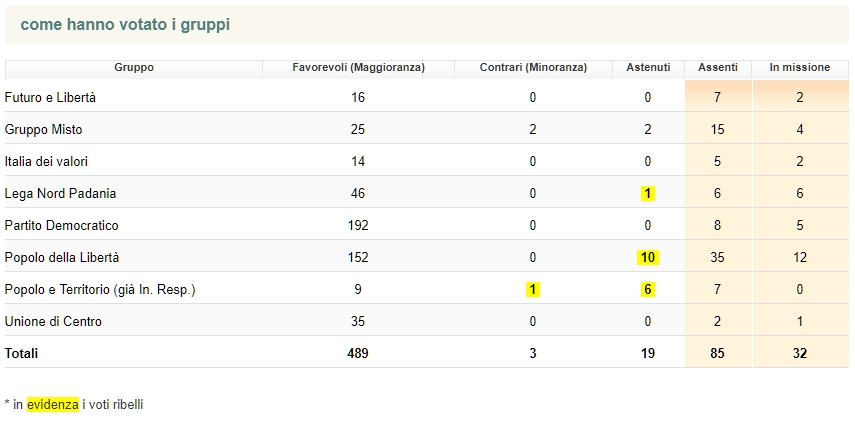Click 1 in missione for Unione di Centro
Viewport: 855px width, 421px height.
click(x=800, y=322)
